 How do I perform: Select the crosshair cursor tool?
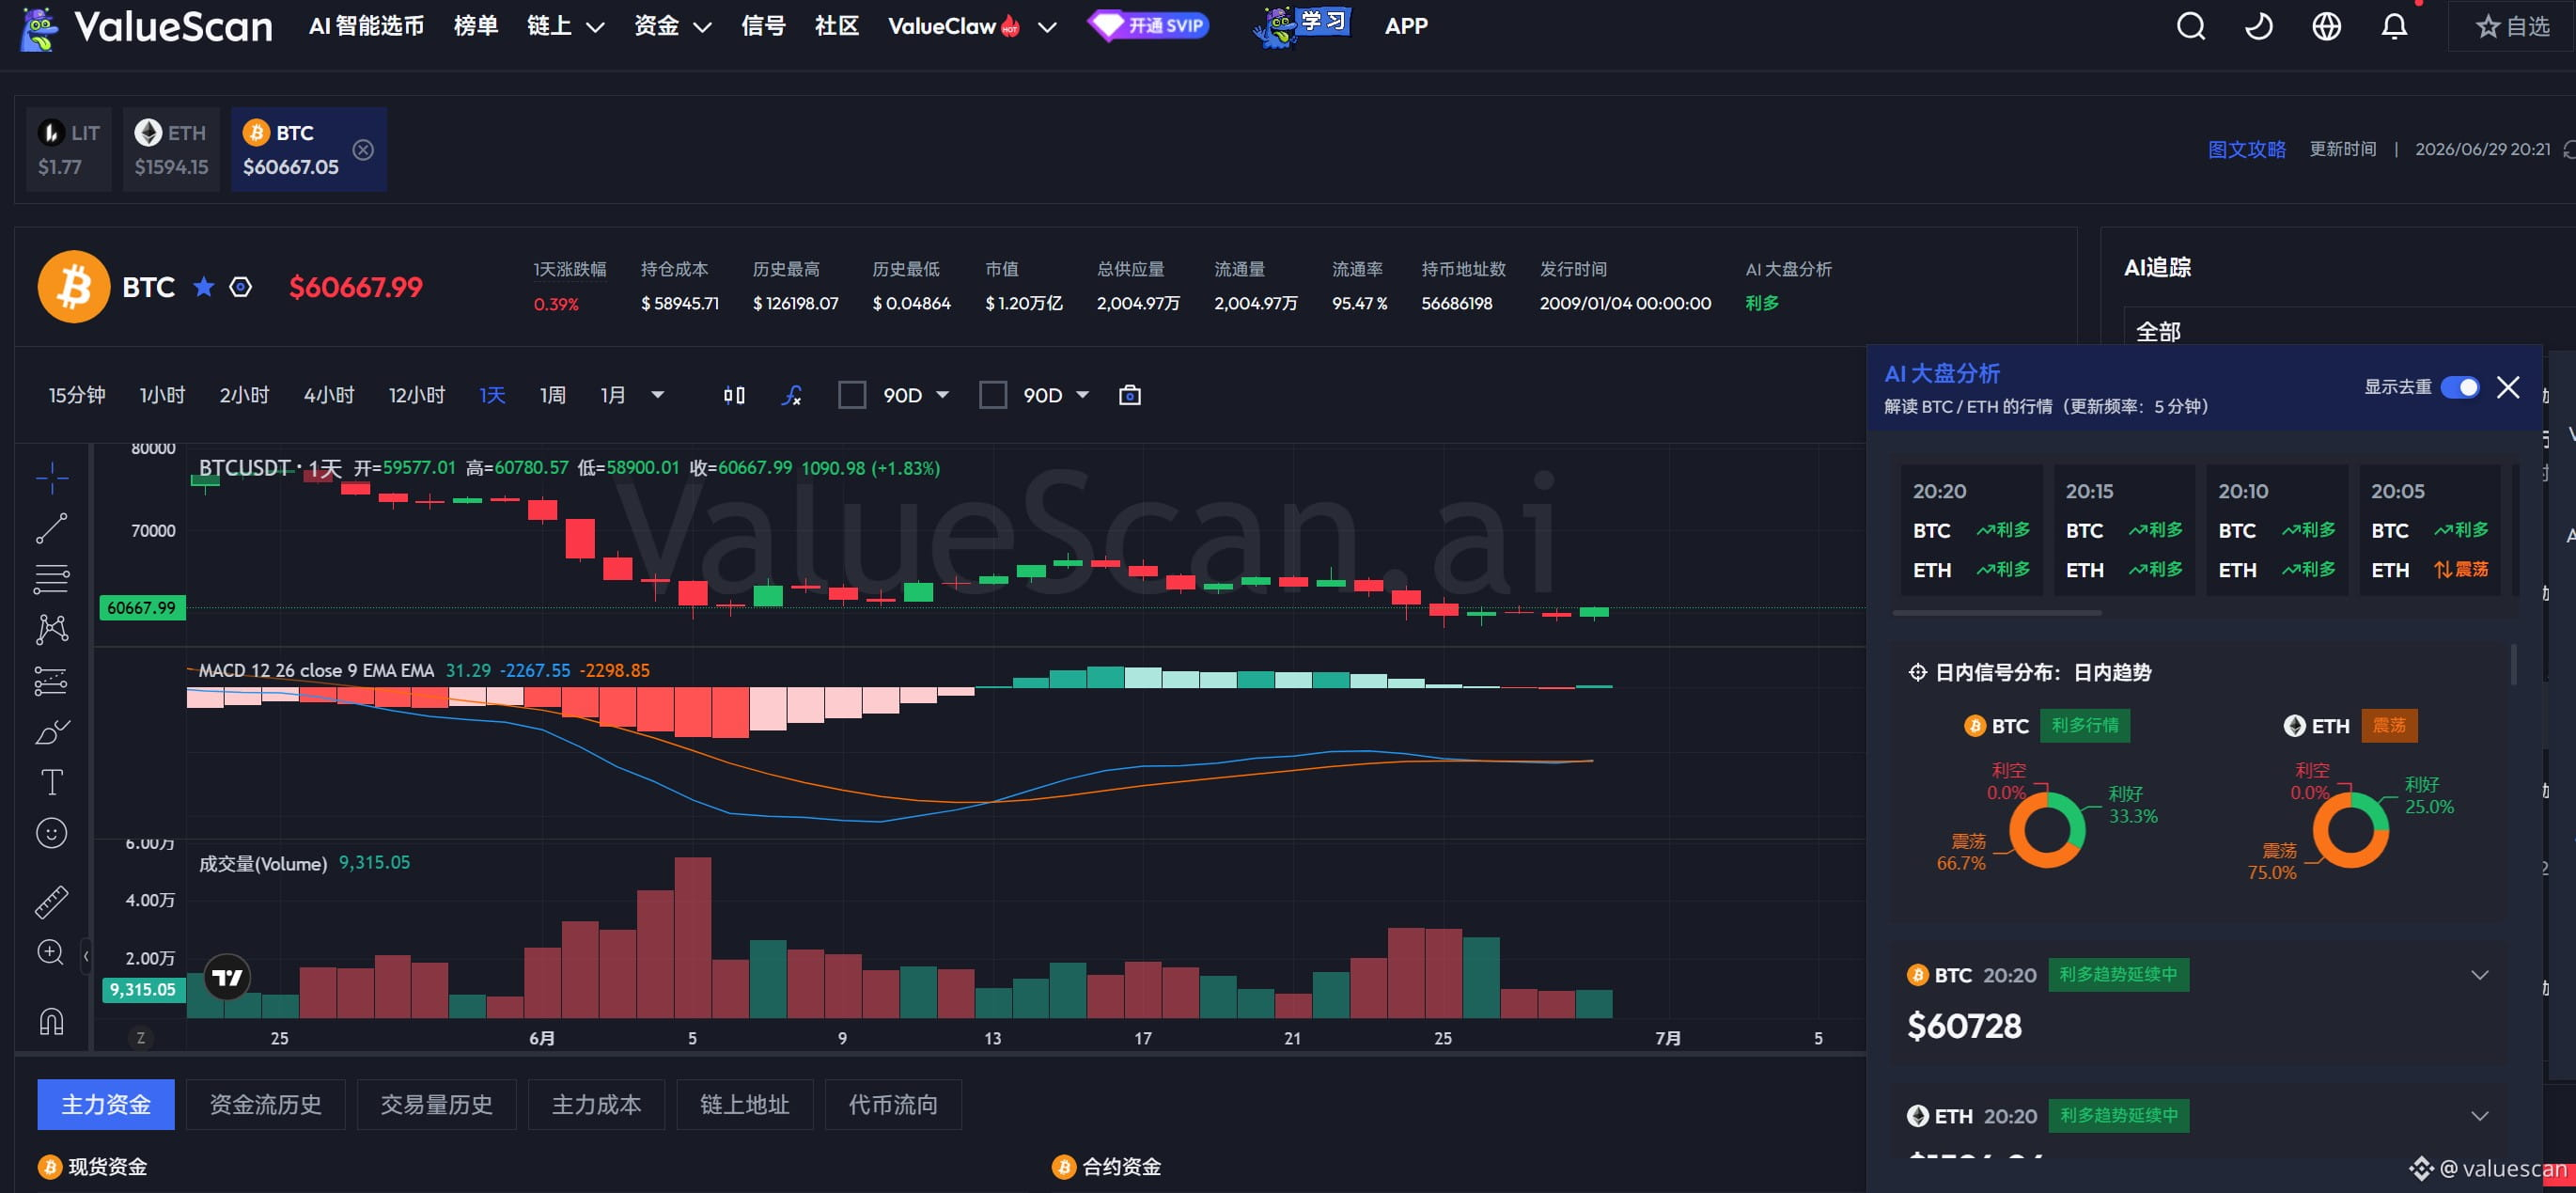[52, 478]
